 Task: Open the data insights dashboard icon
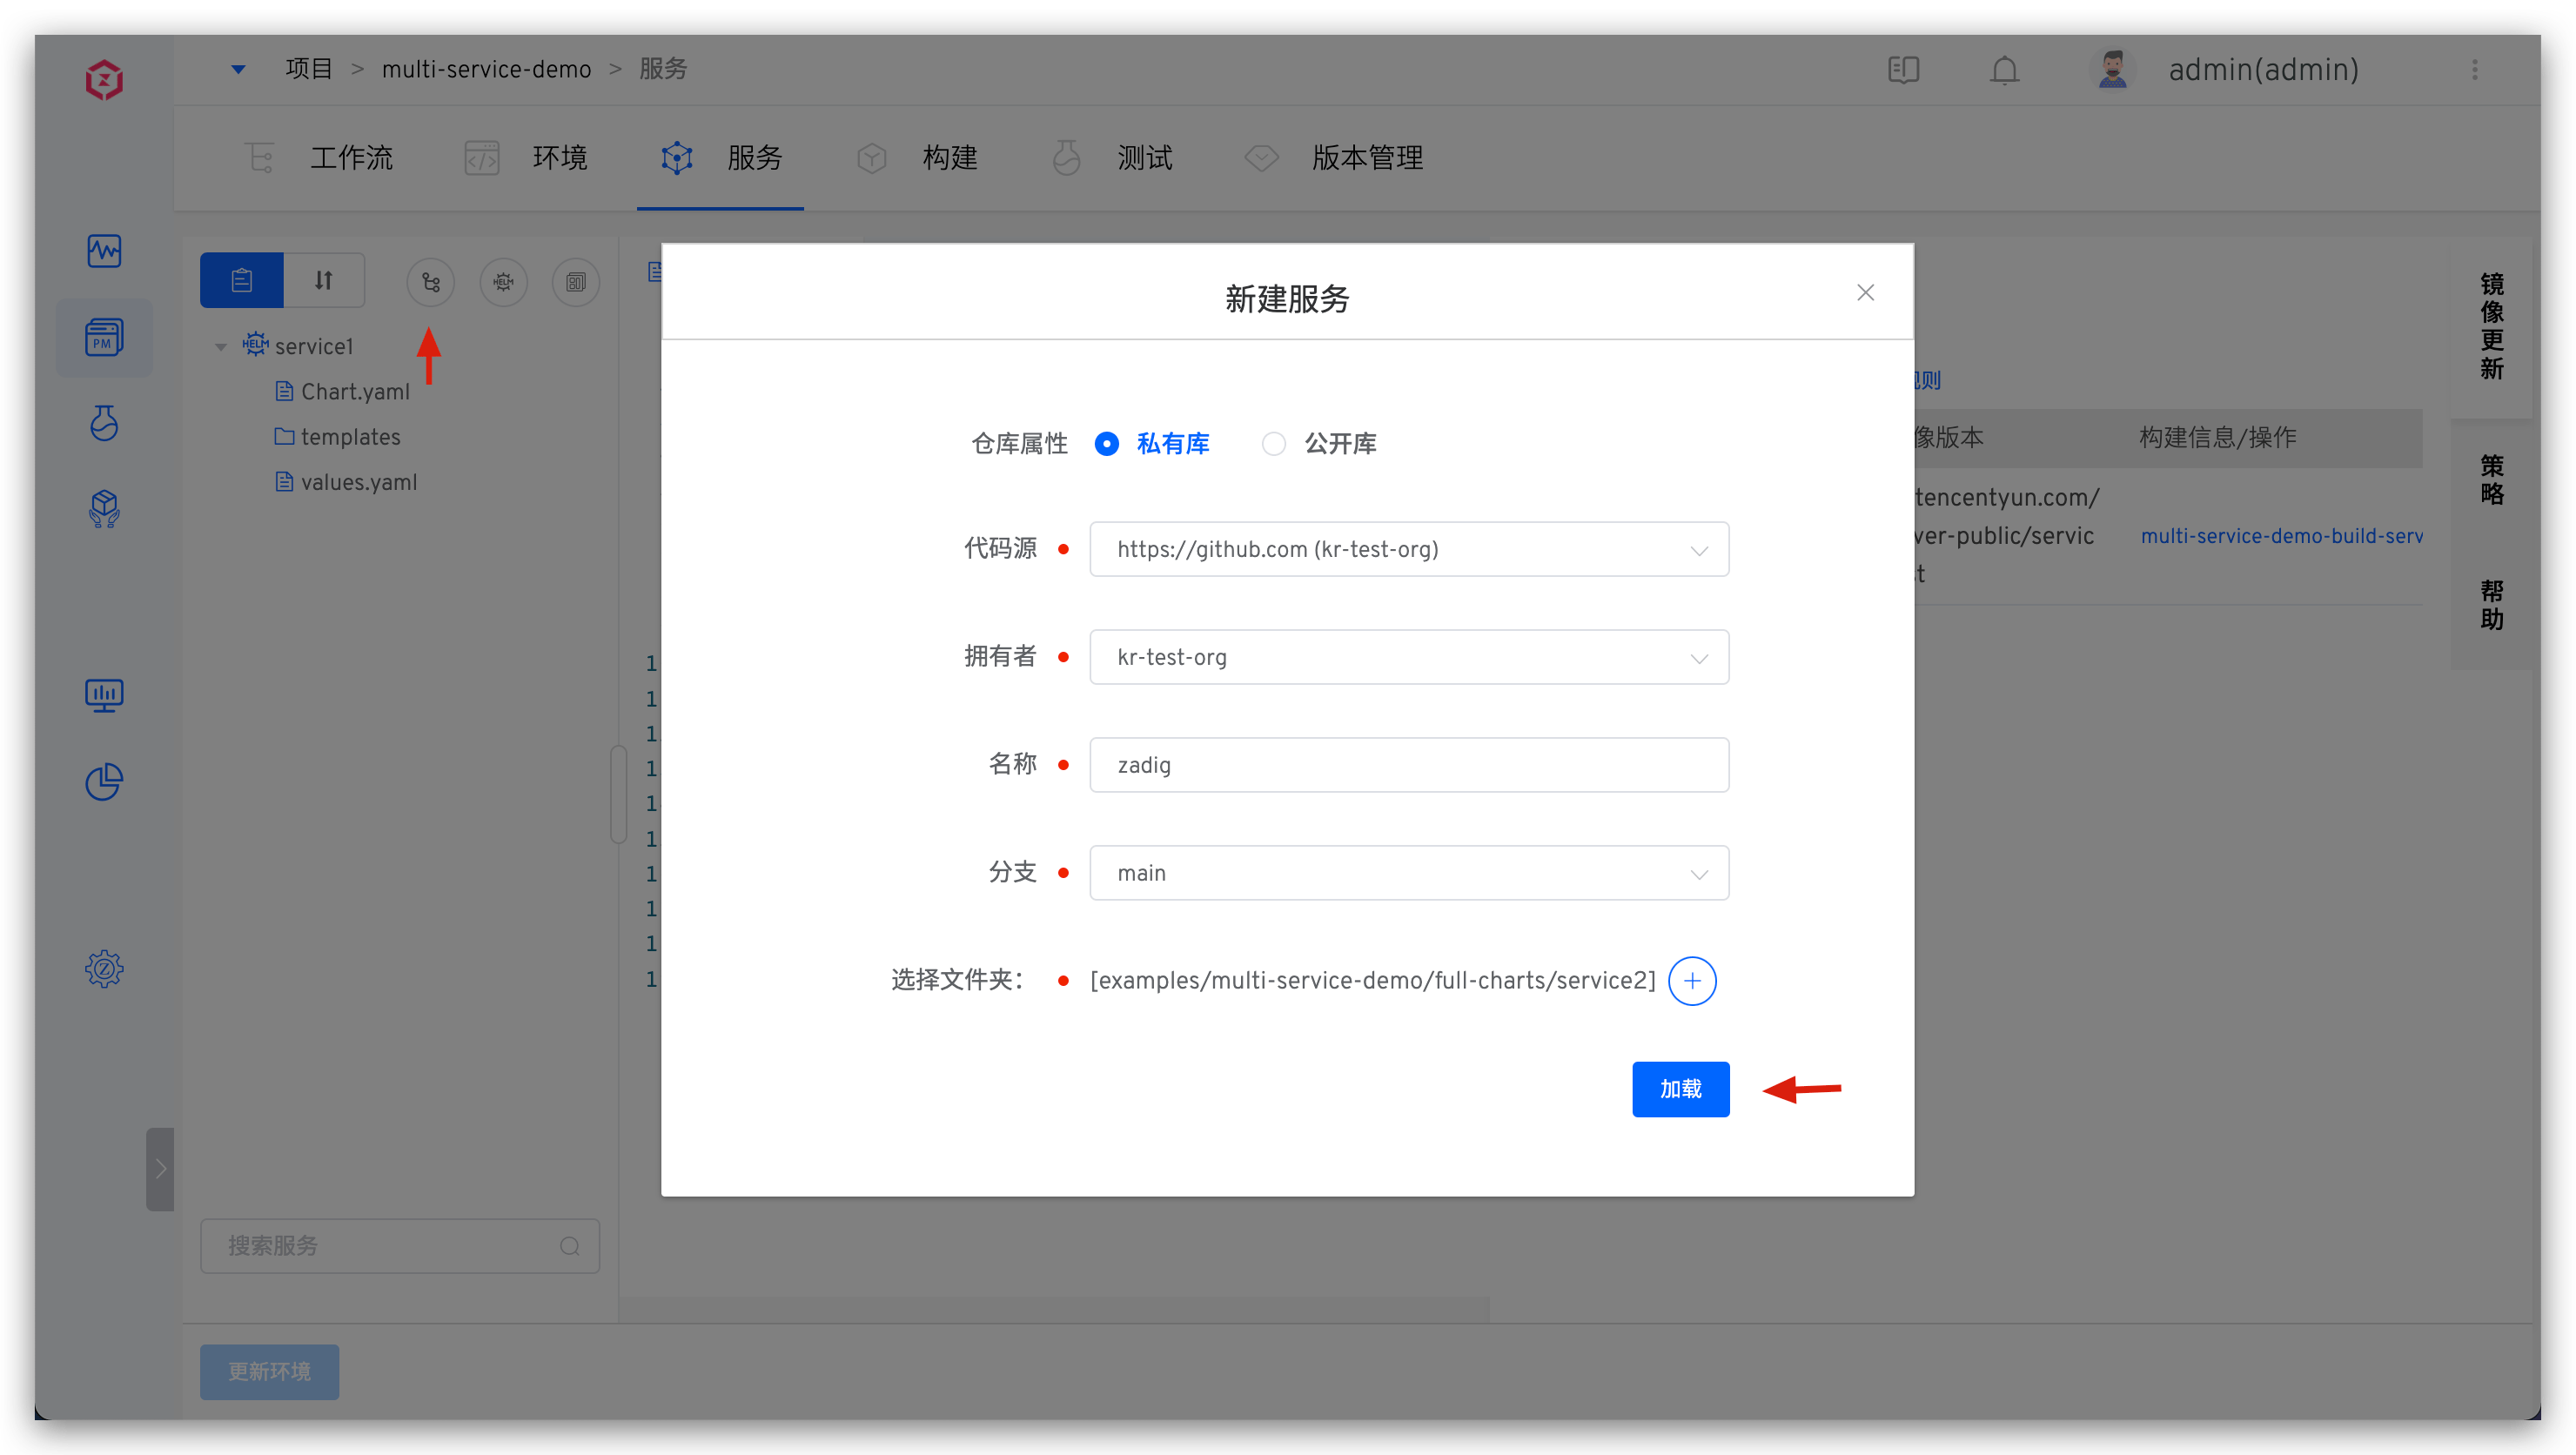point(104,781)
